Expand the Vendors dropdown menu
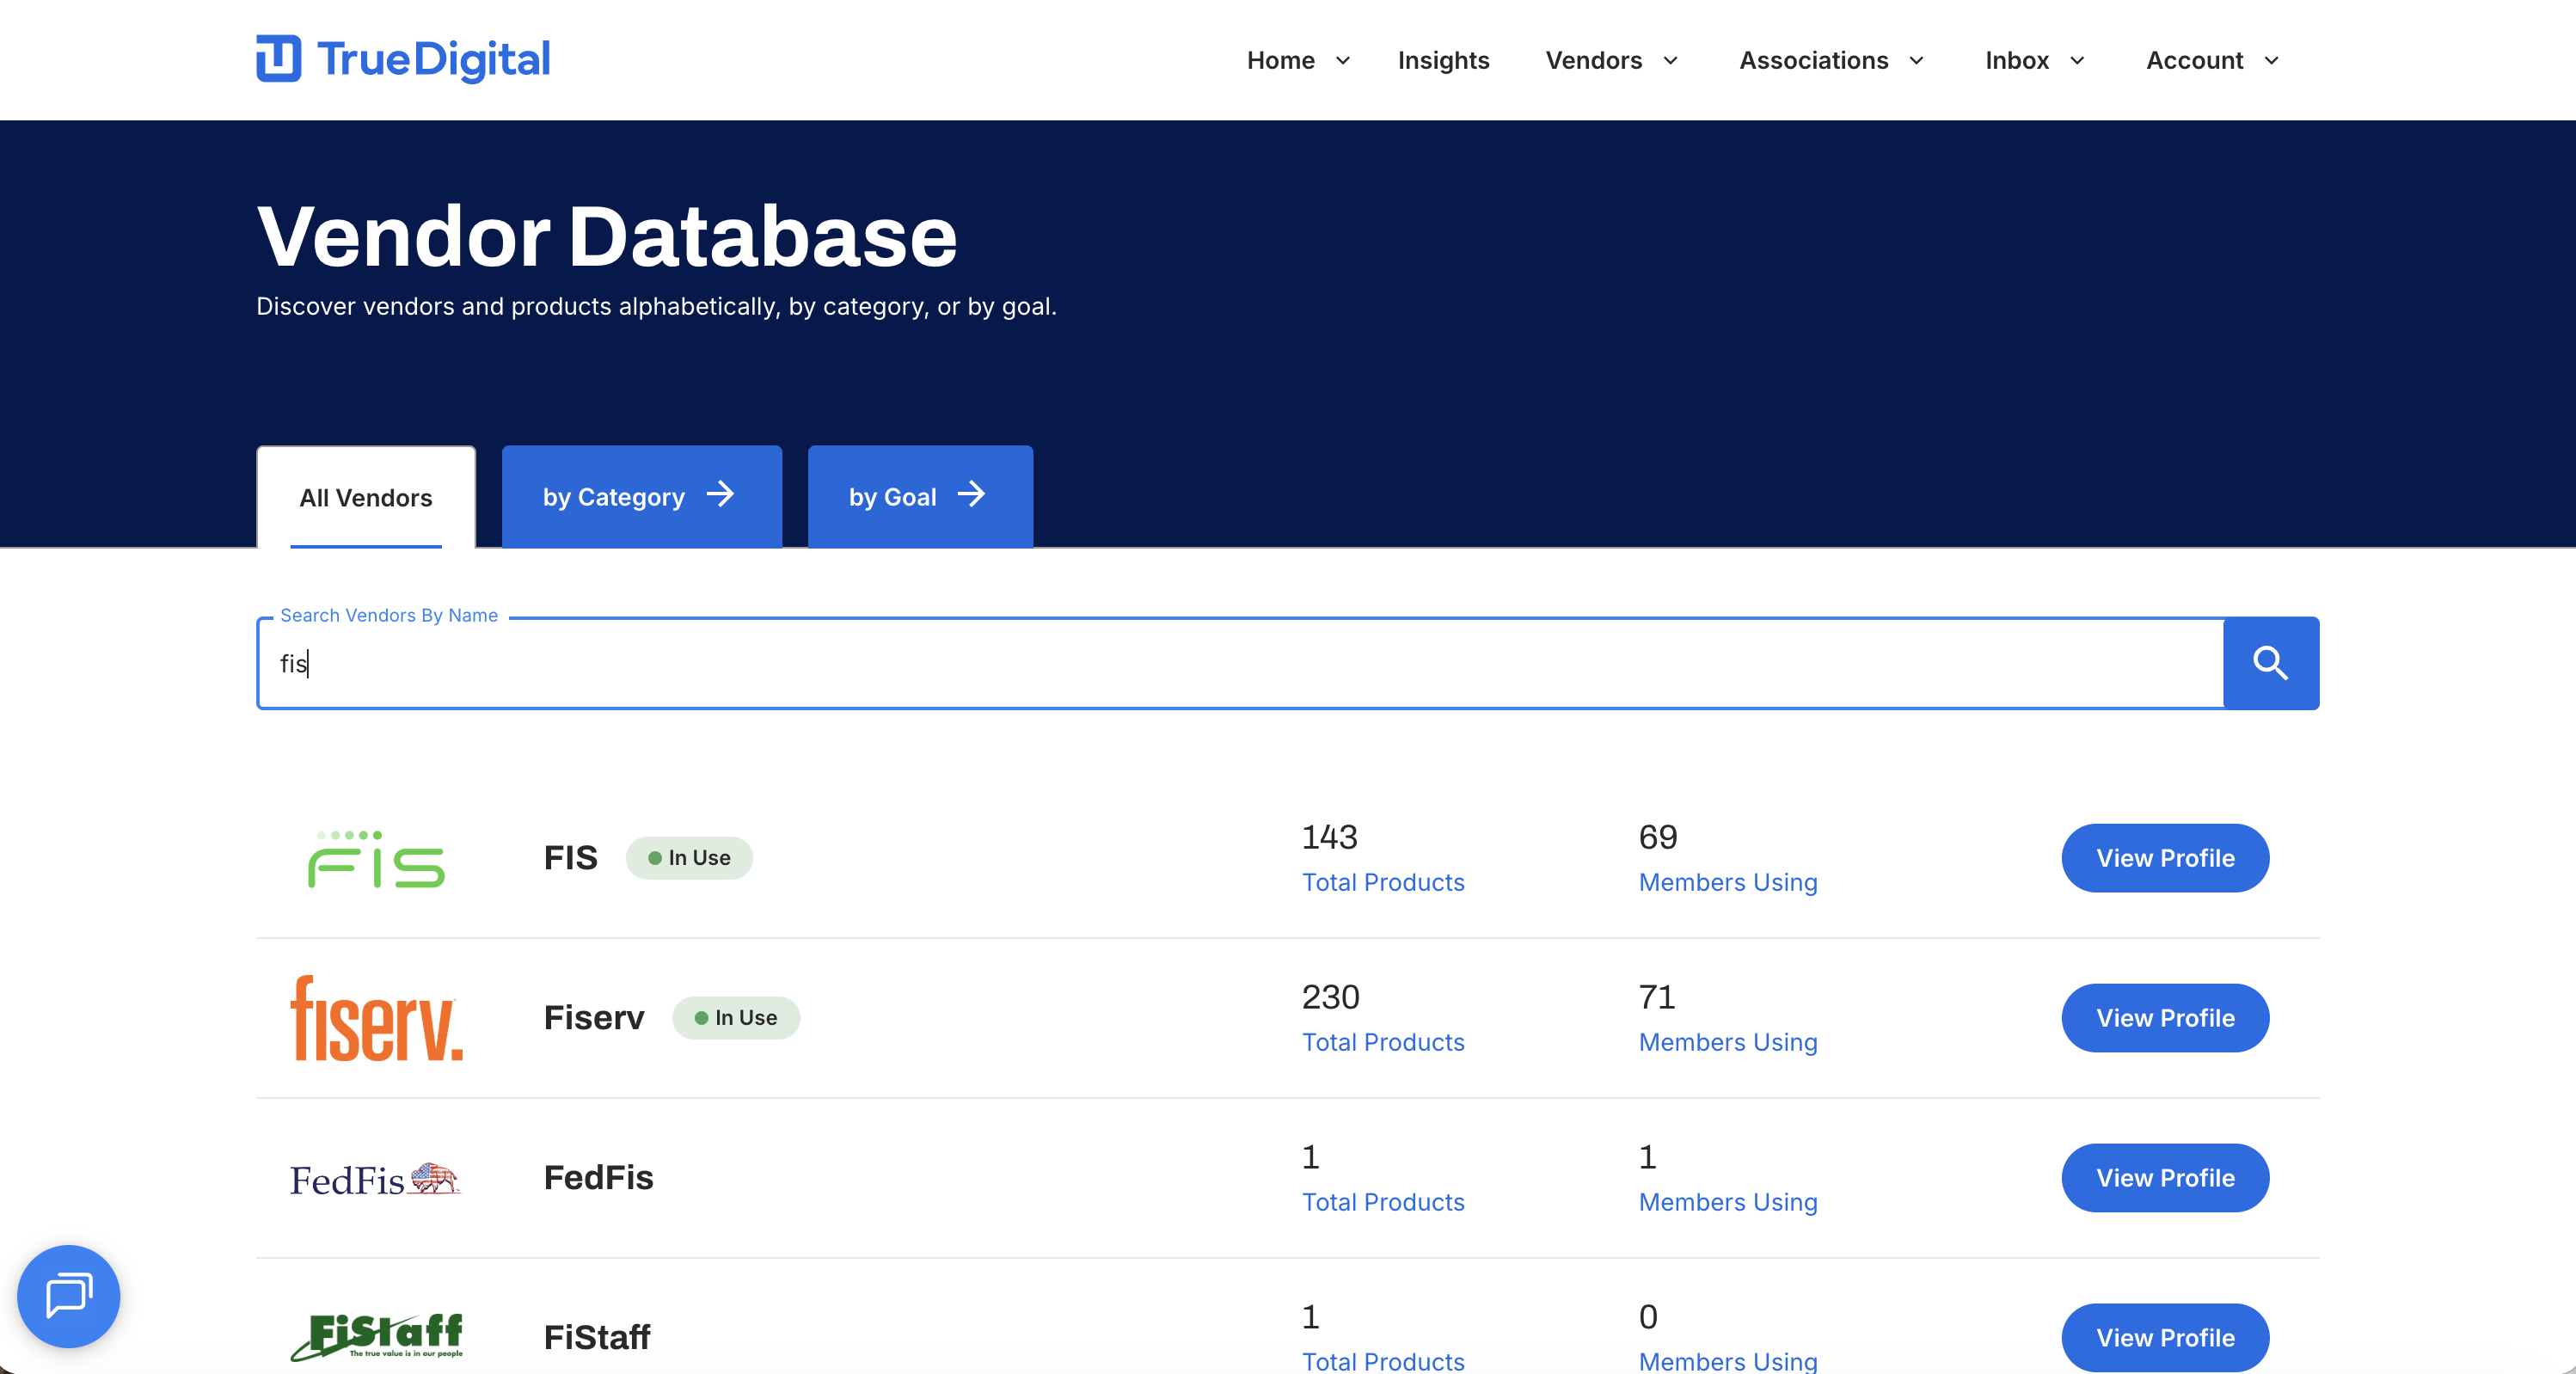Viewport: 2576px width, 1374px height. (1610, 60)
